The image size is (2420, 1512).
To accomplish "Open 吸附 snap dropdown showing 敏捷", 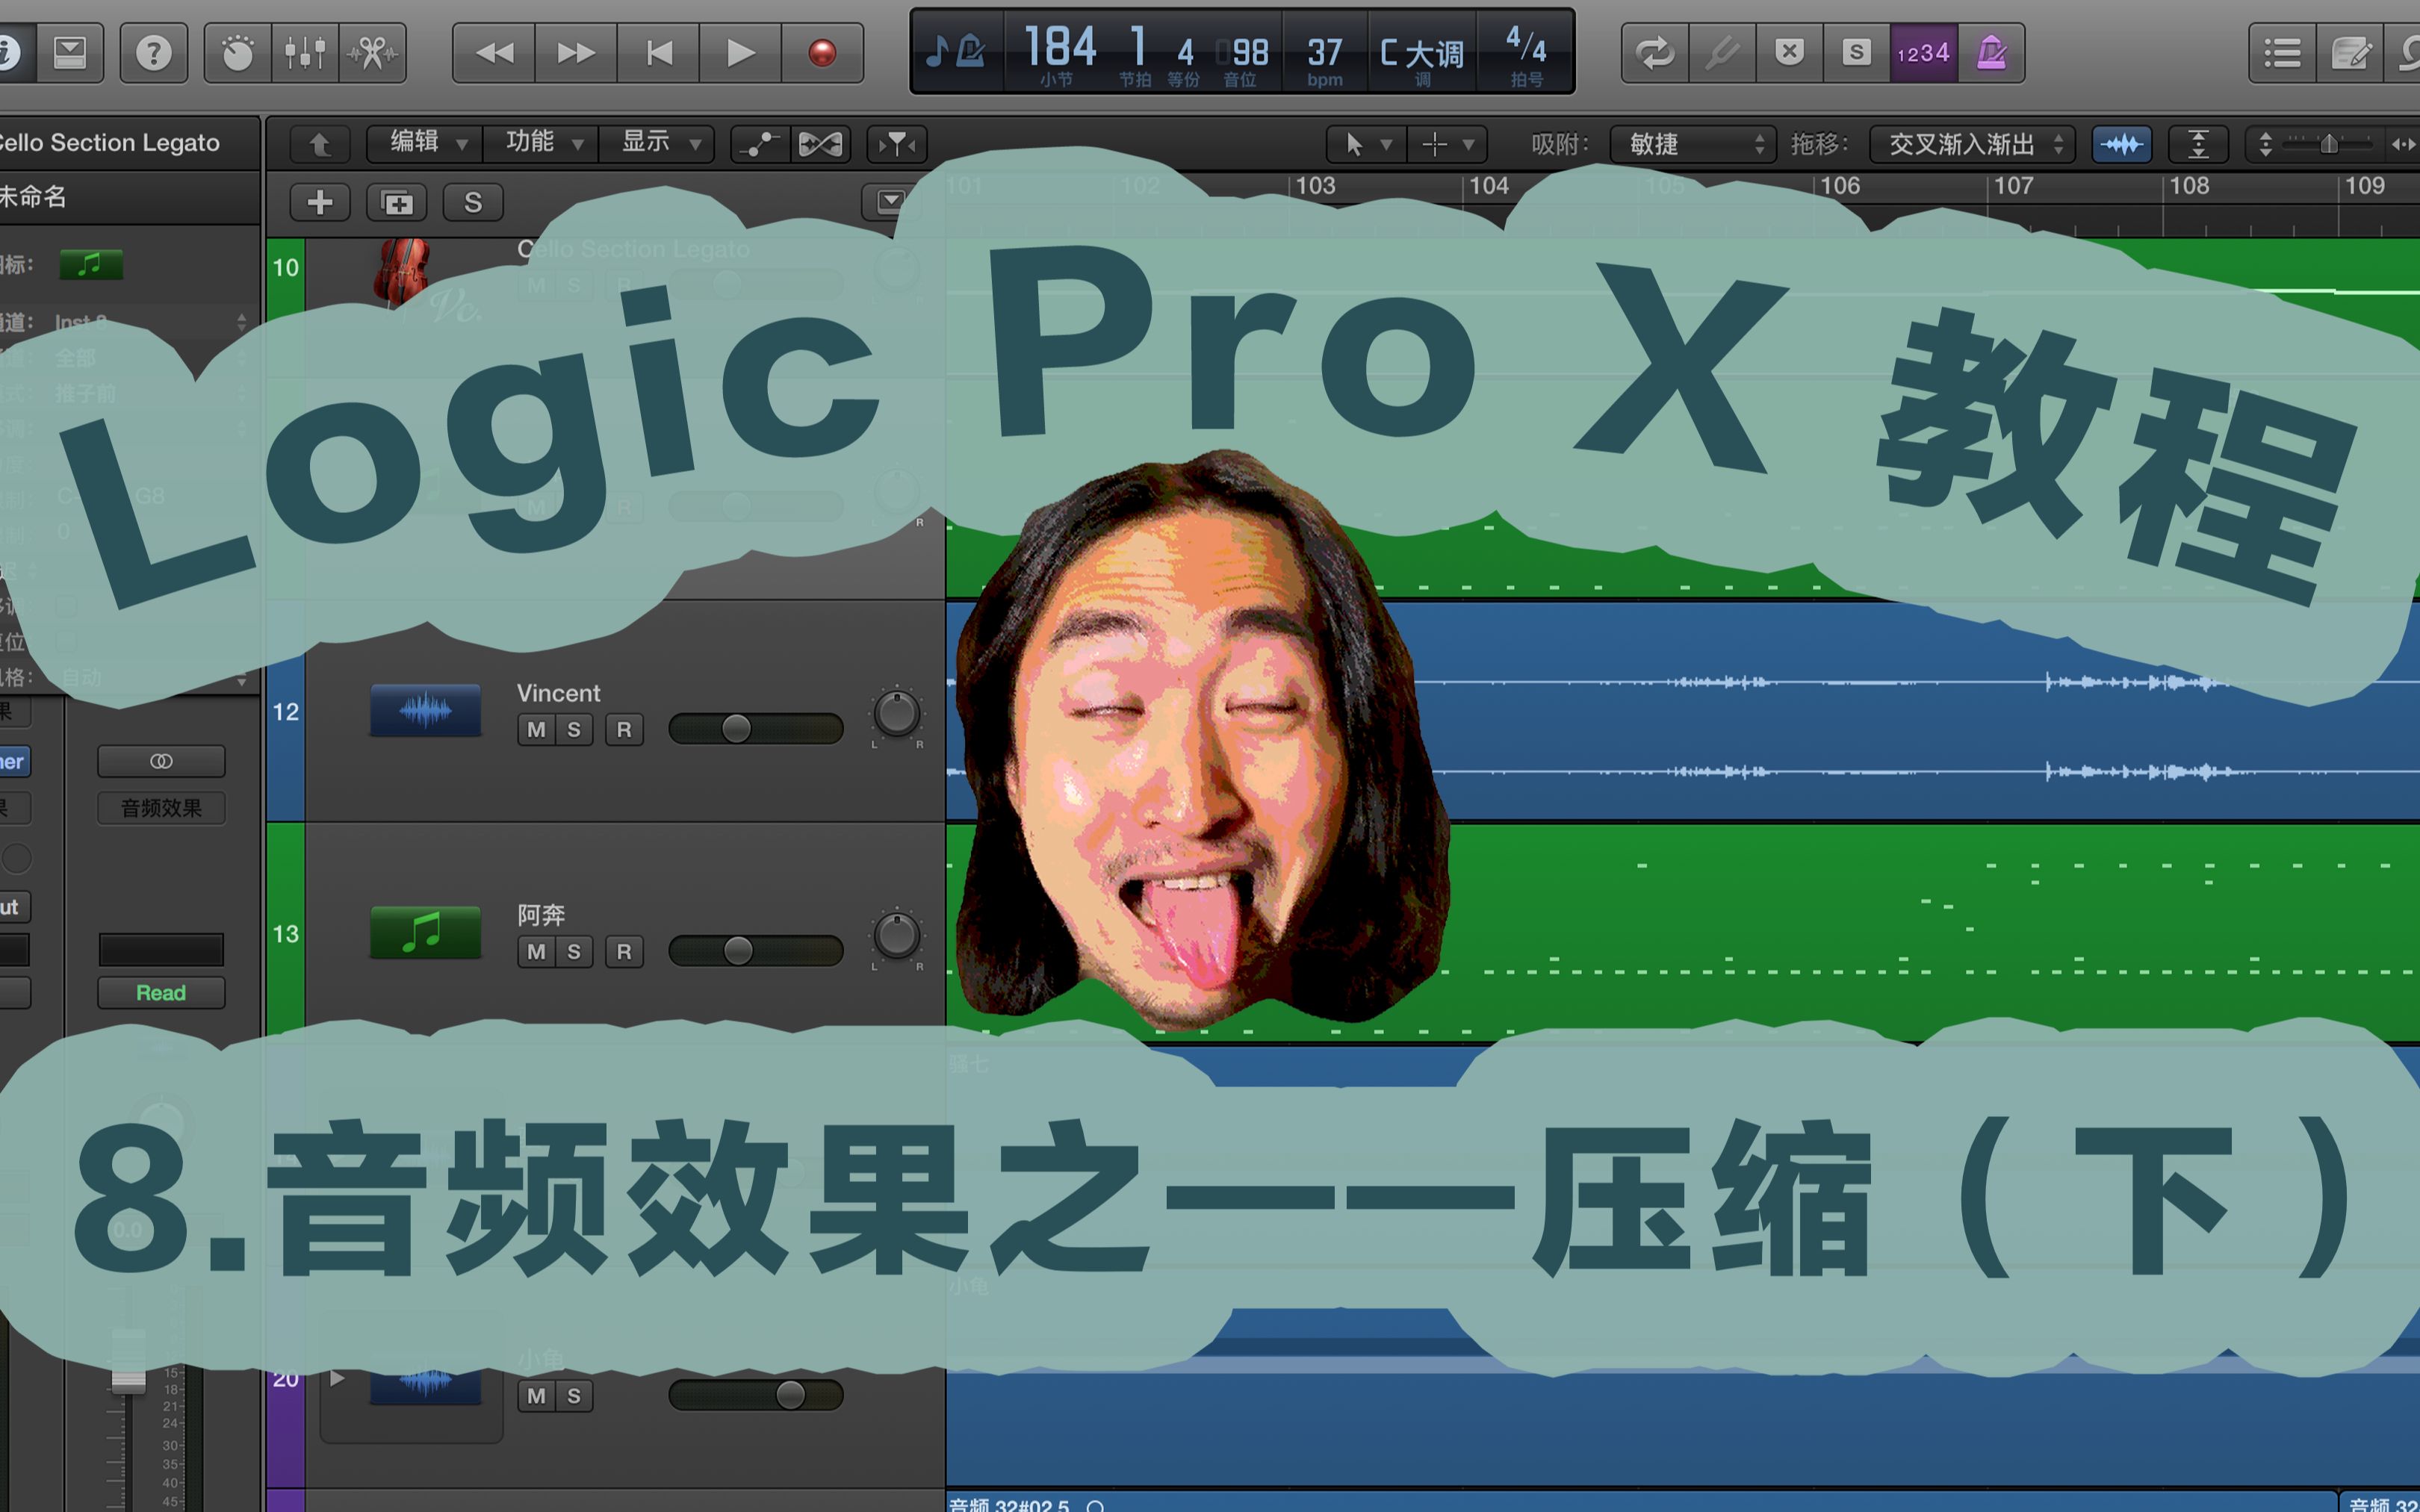I will click(1693, 144).
